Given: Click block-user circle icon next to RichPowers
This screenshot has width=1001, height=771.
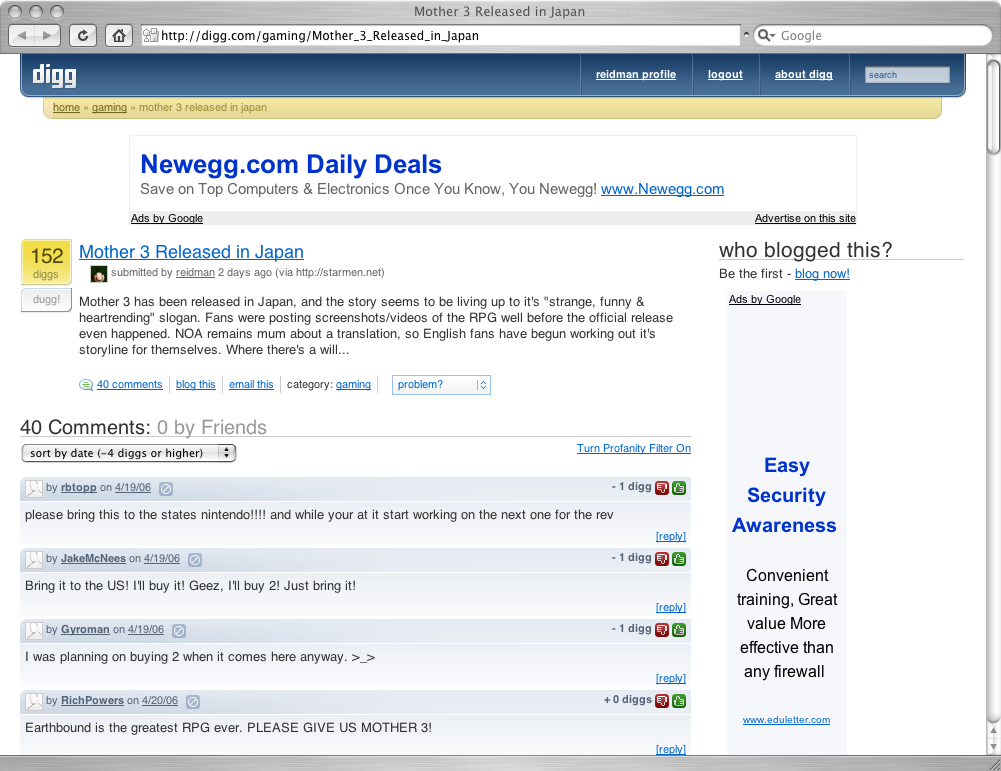Looking at the screenshot, I should (193, 701).
